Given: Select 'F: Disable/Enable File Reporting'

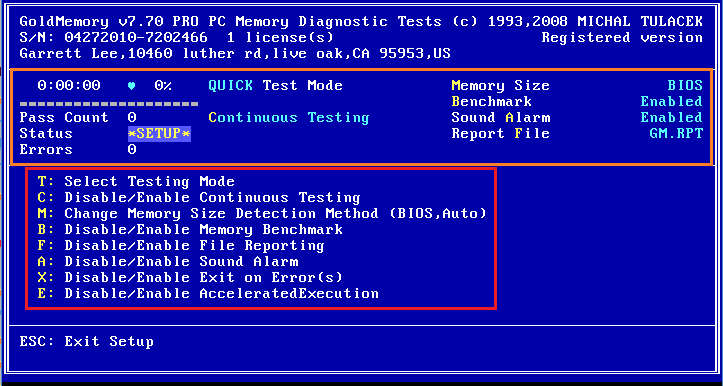Looking at the screenshot, I should coord(181,245).
